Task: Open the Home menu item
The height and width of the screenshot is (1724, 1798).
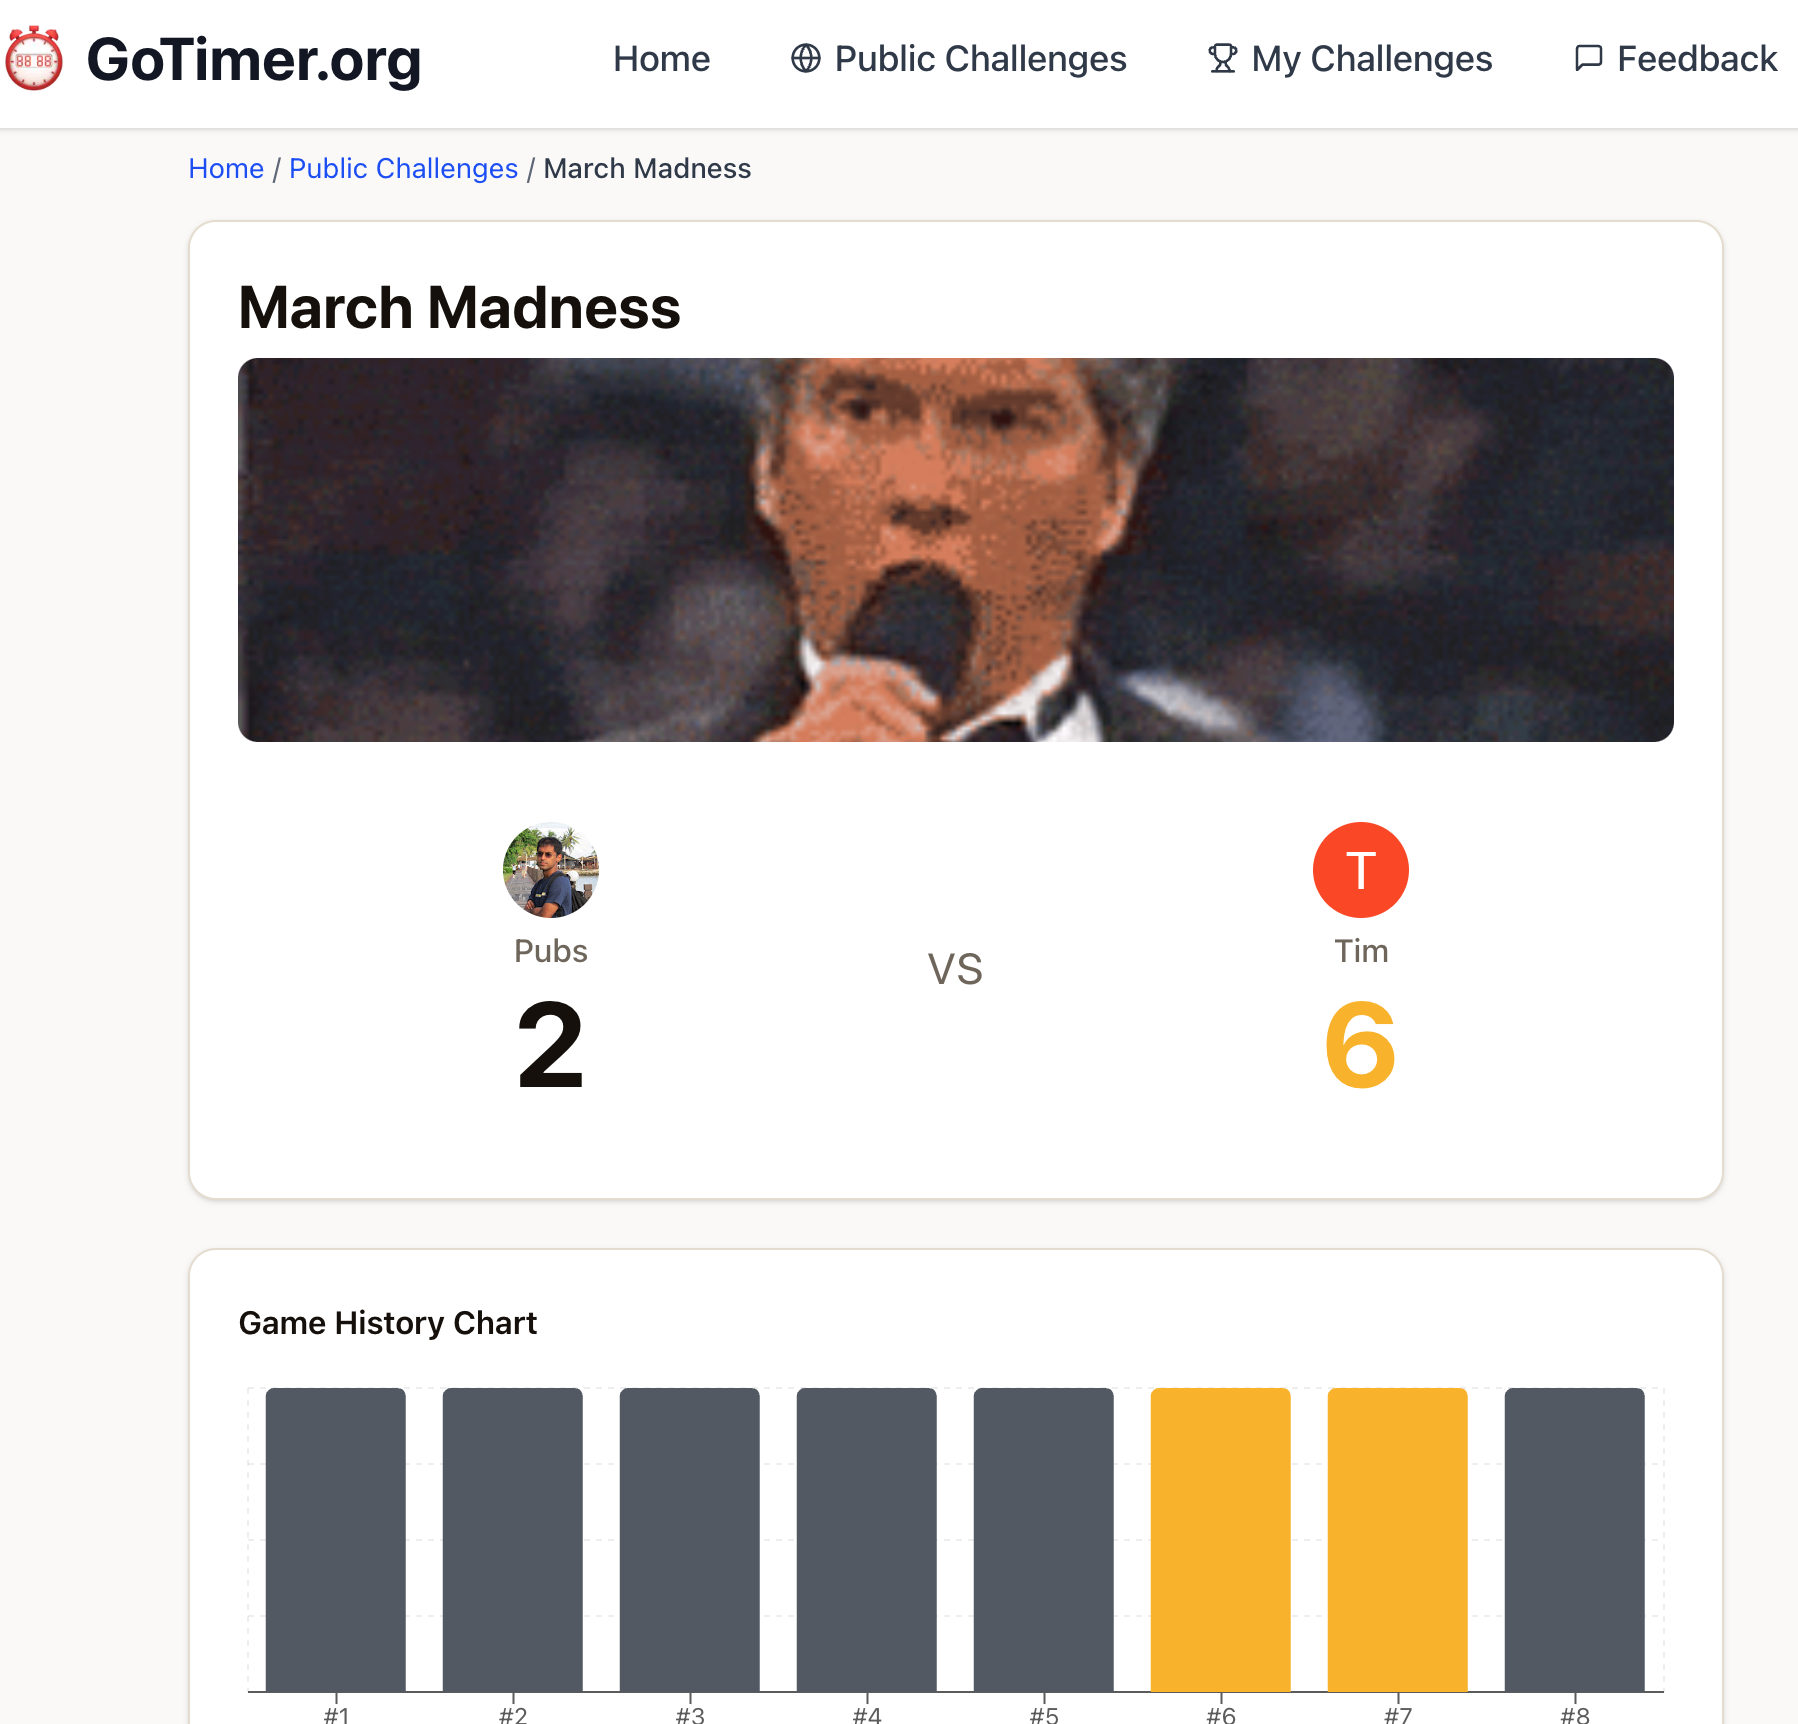Action: tap(662, 59)
